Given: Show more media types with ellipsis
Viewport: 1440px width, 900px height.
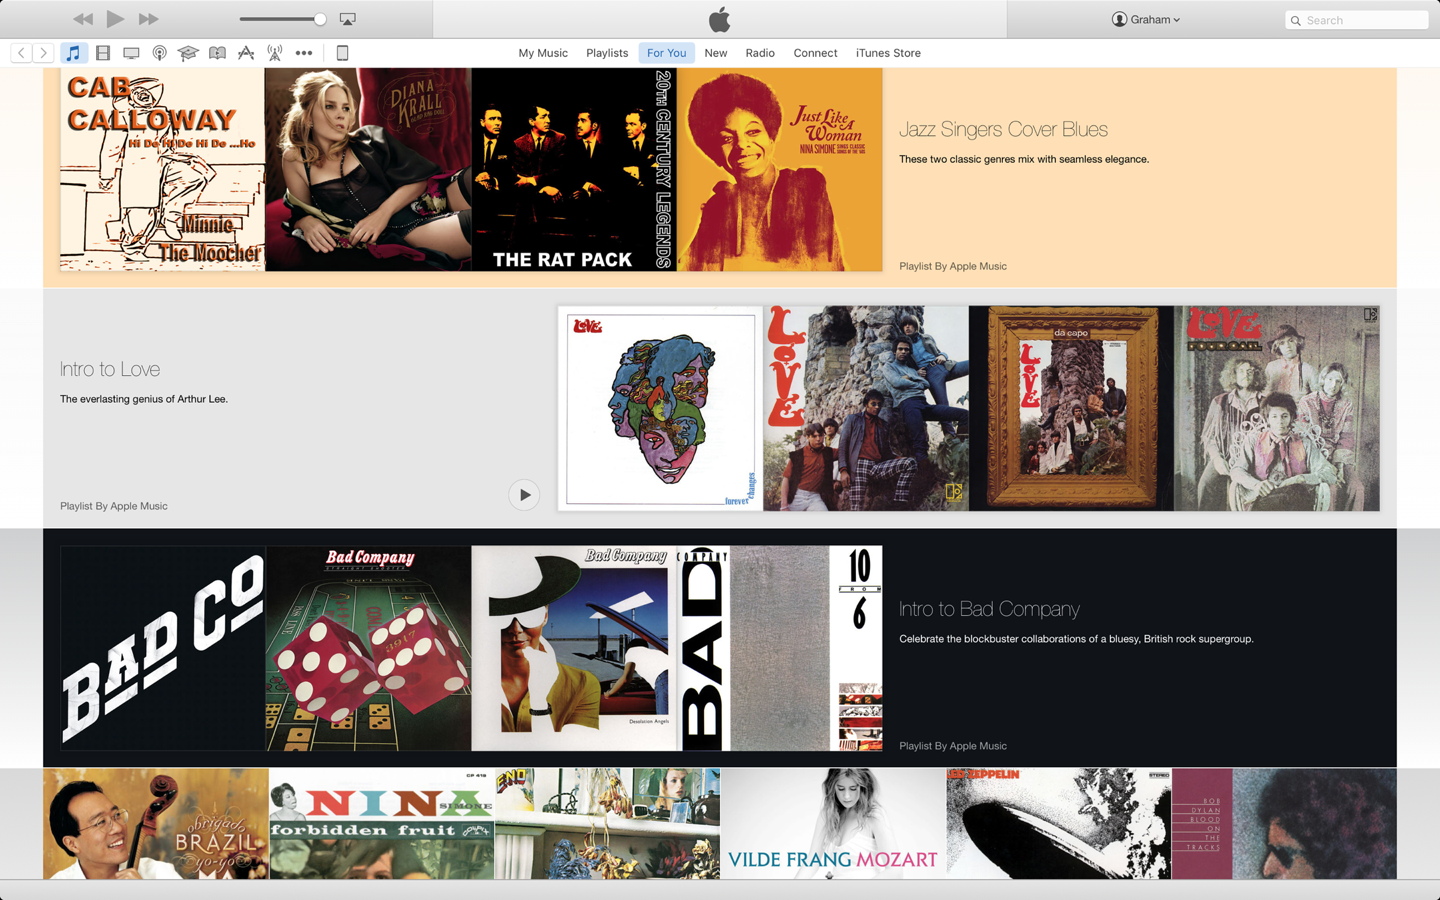Looking at the screenshot, I should pos(304,53).
